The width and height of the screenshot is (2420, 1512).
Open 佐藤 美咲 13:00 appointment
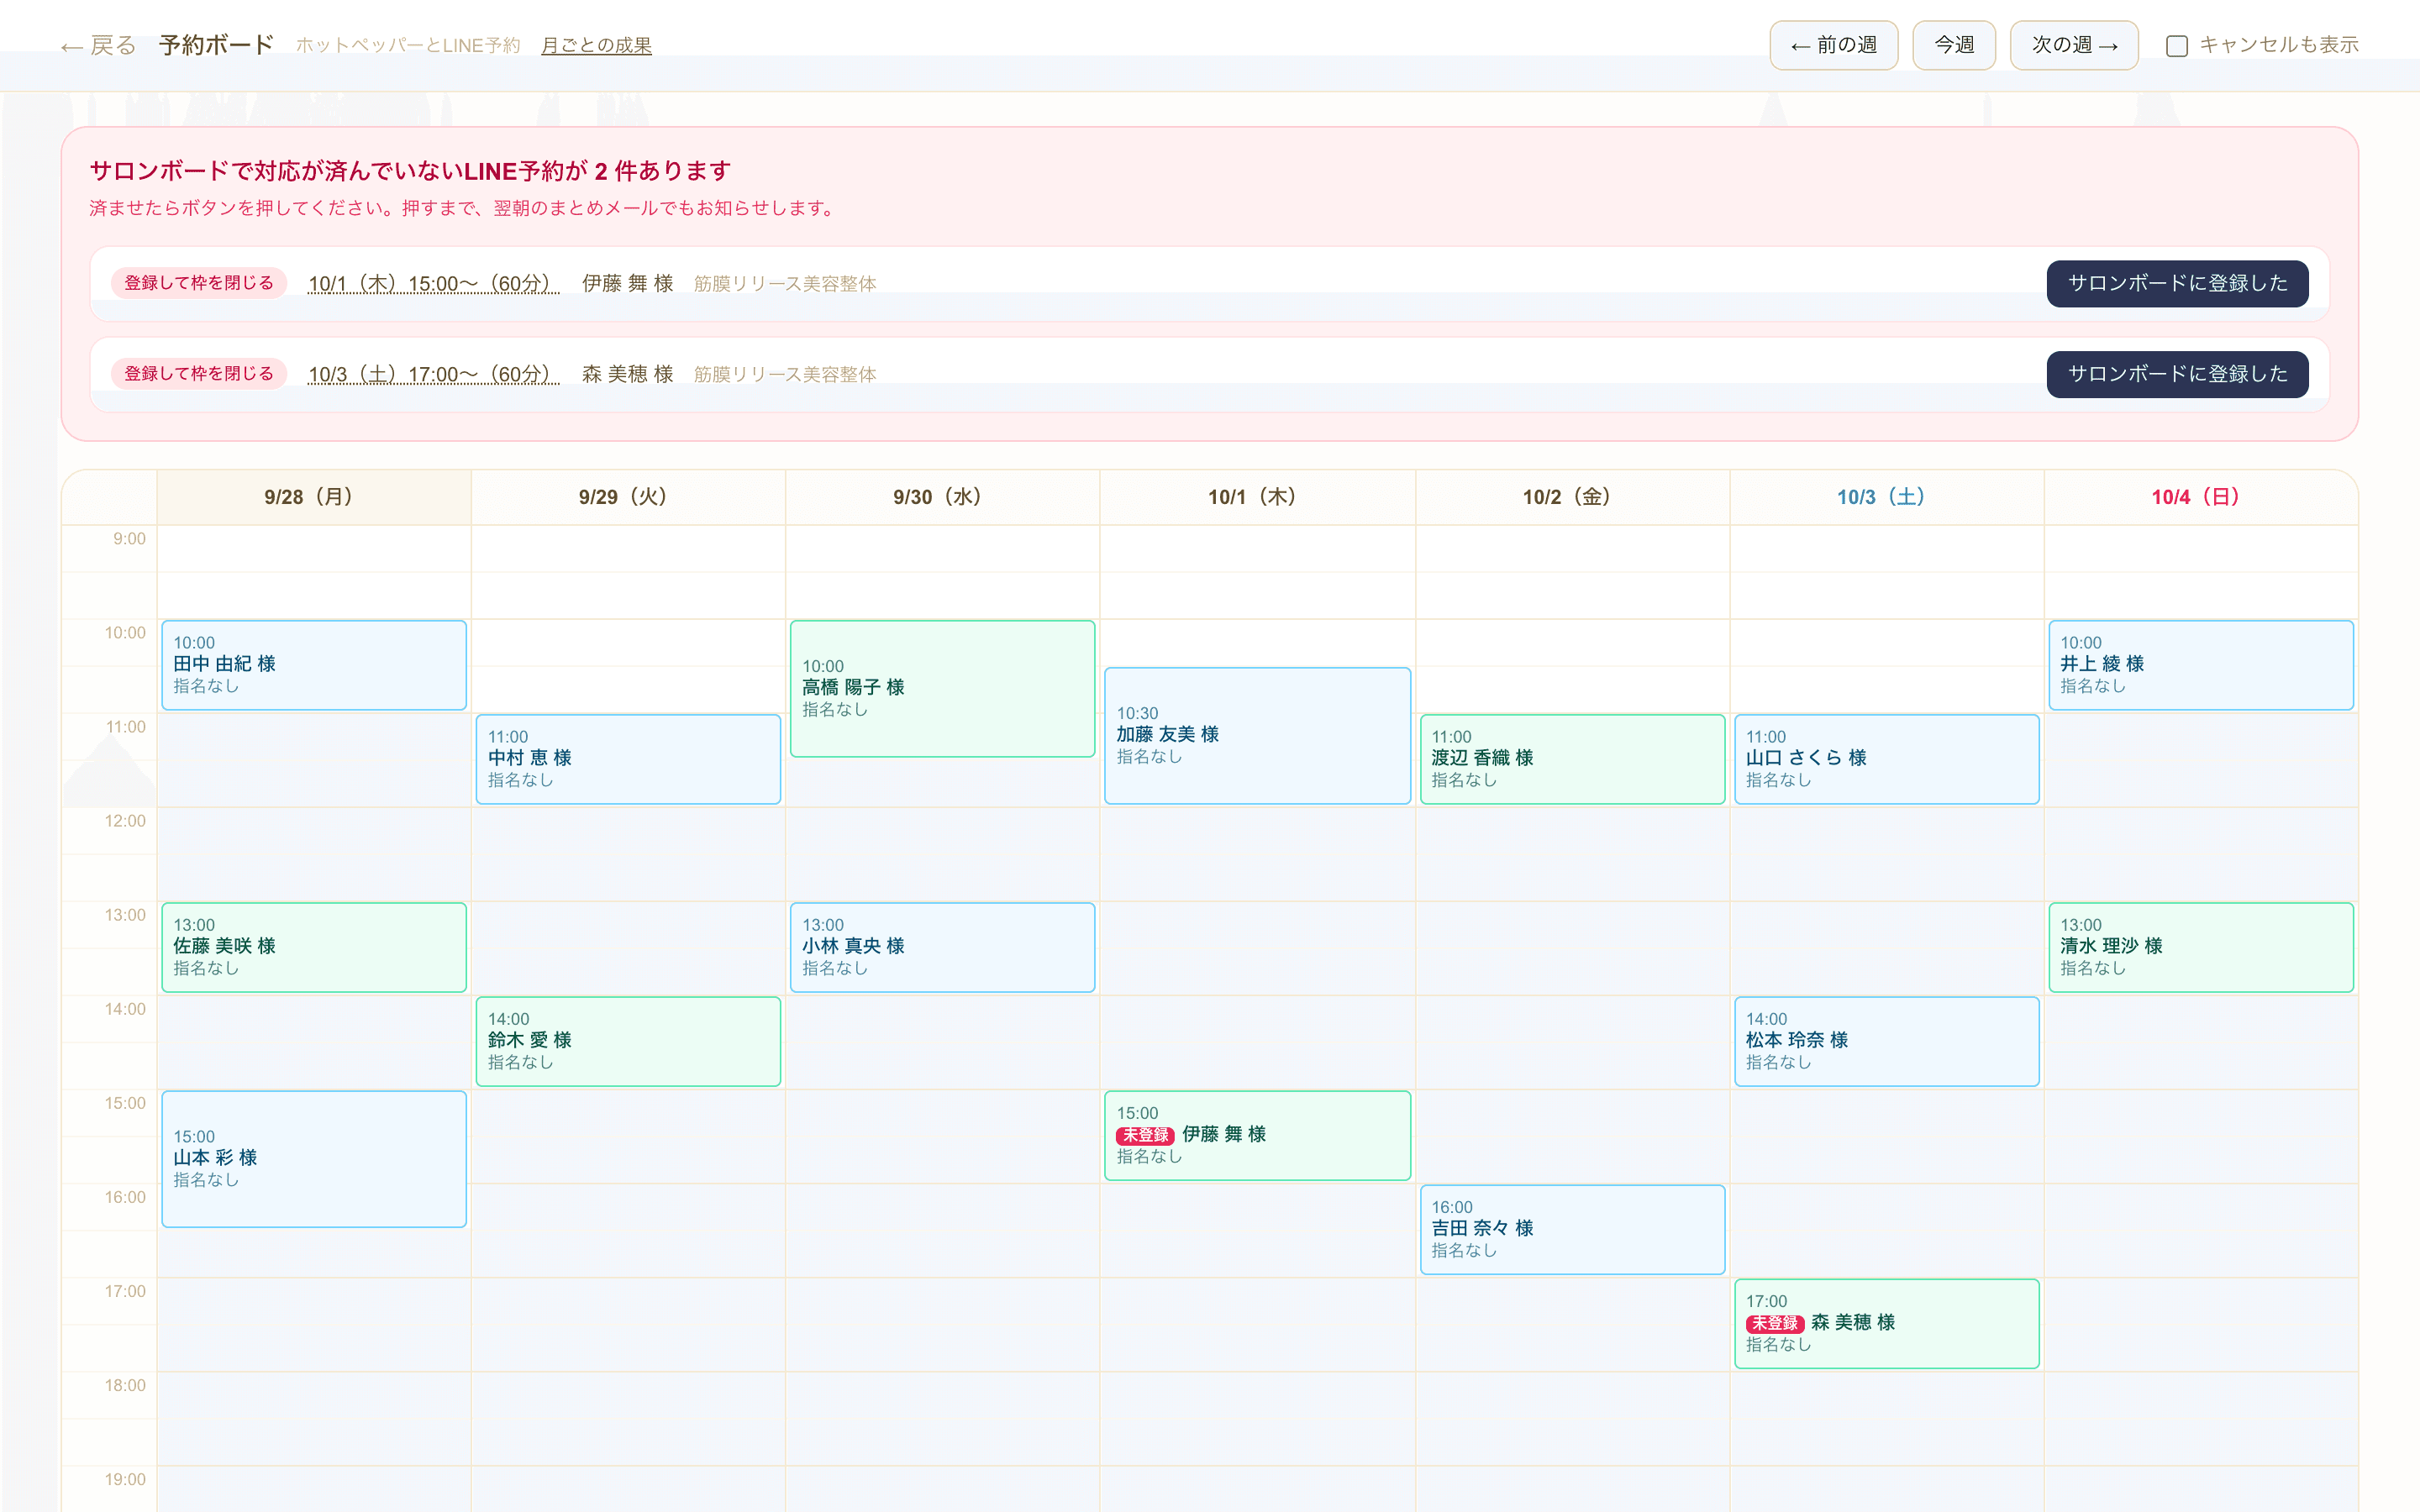(x=314, y=947)
